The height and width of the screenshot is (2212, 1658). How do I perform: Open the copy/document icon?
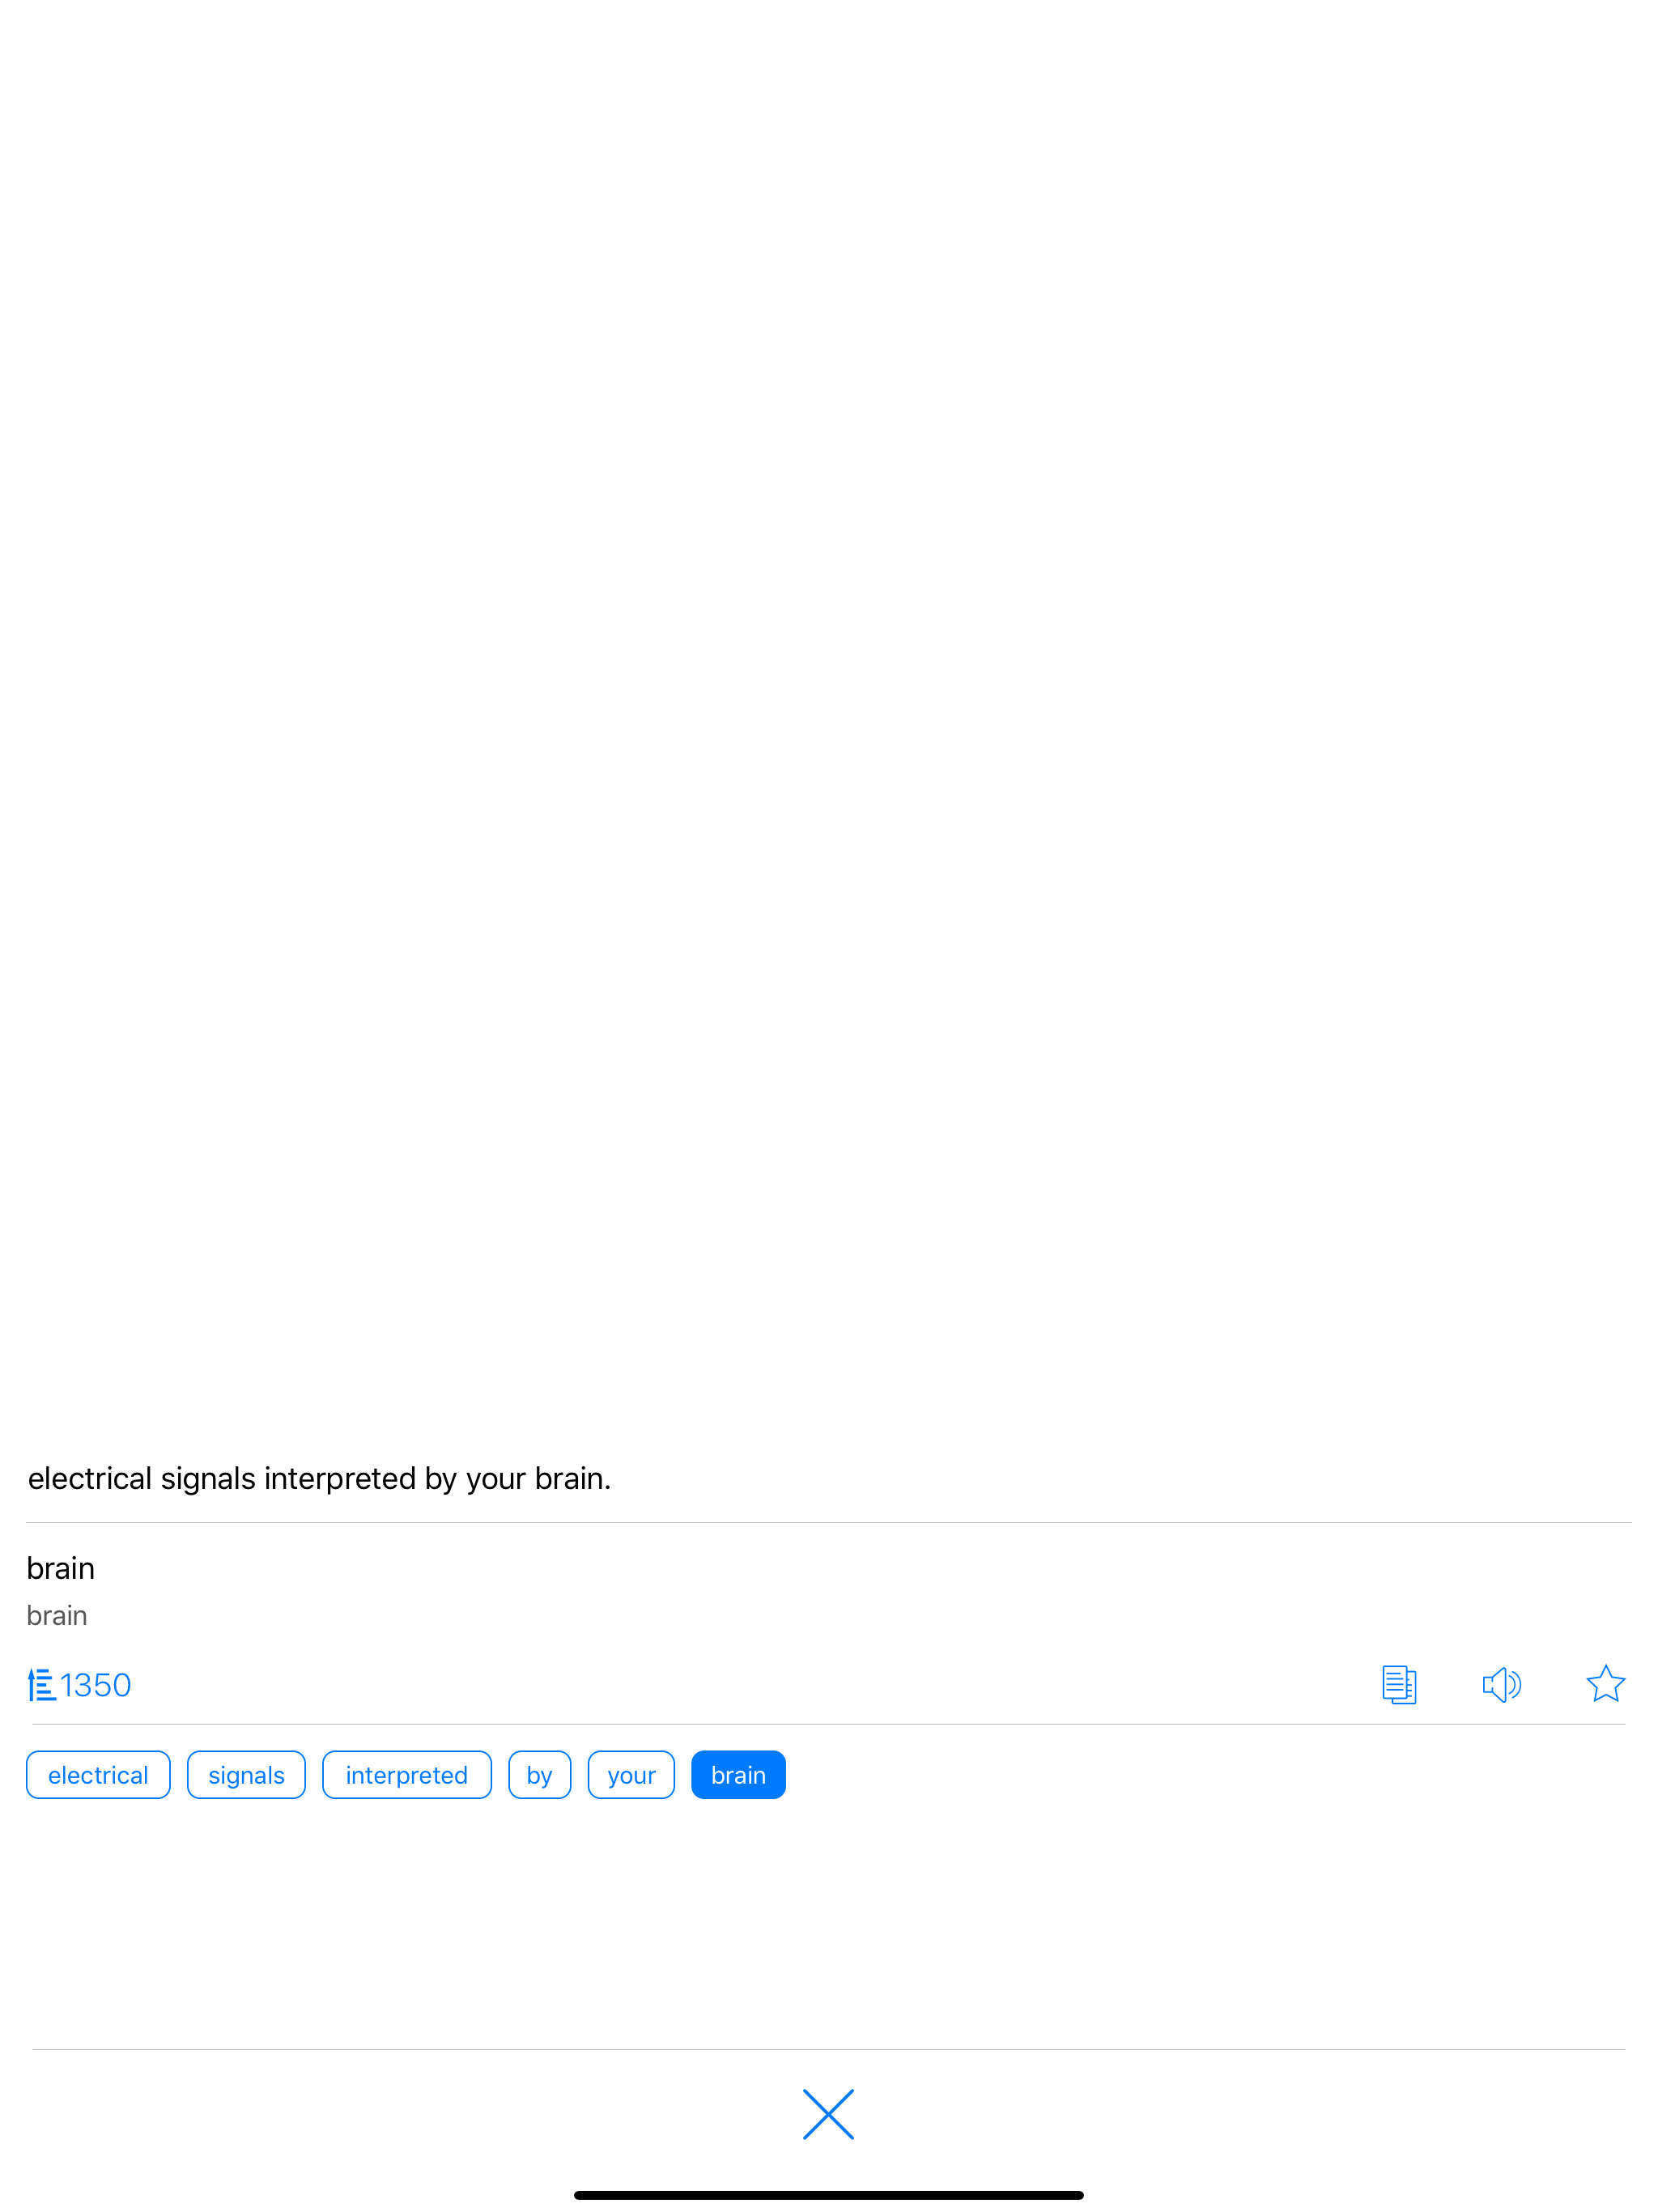click(x=1399, y=1685)
